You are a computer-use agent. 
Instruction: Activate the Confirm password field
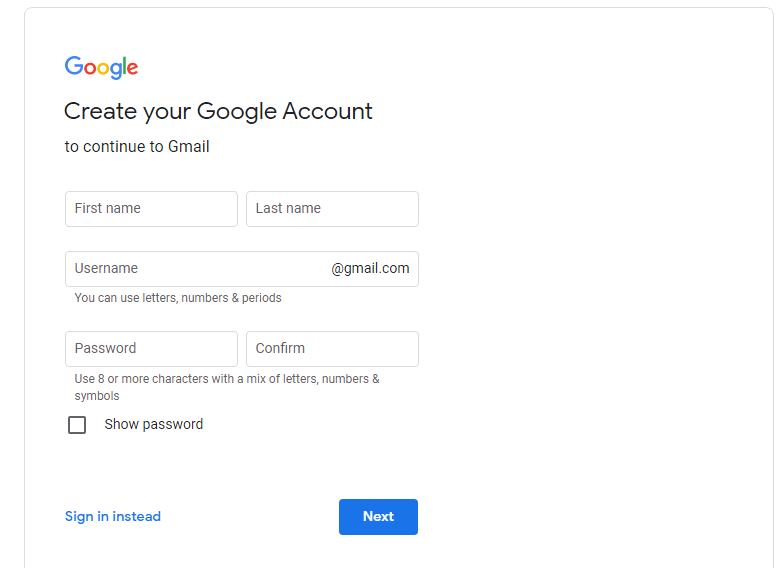pyautogui.click(x=332, y=349)
